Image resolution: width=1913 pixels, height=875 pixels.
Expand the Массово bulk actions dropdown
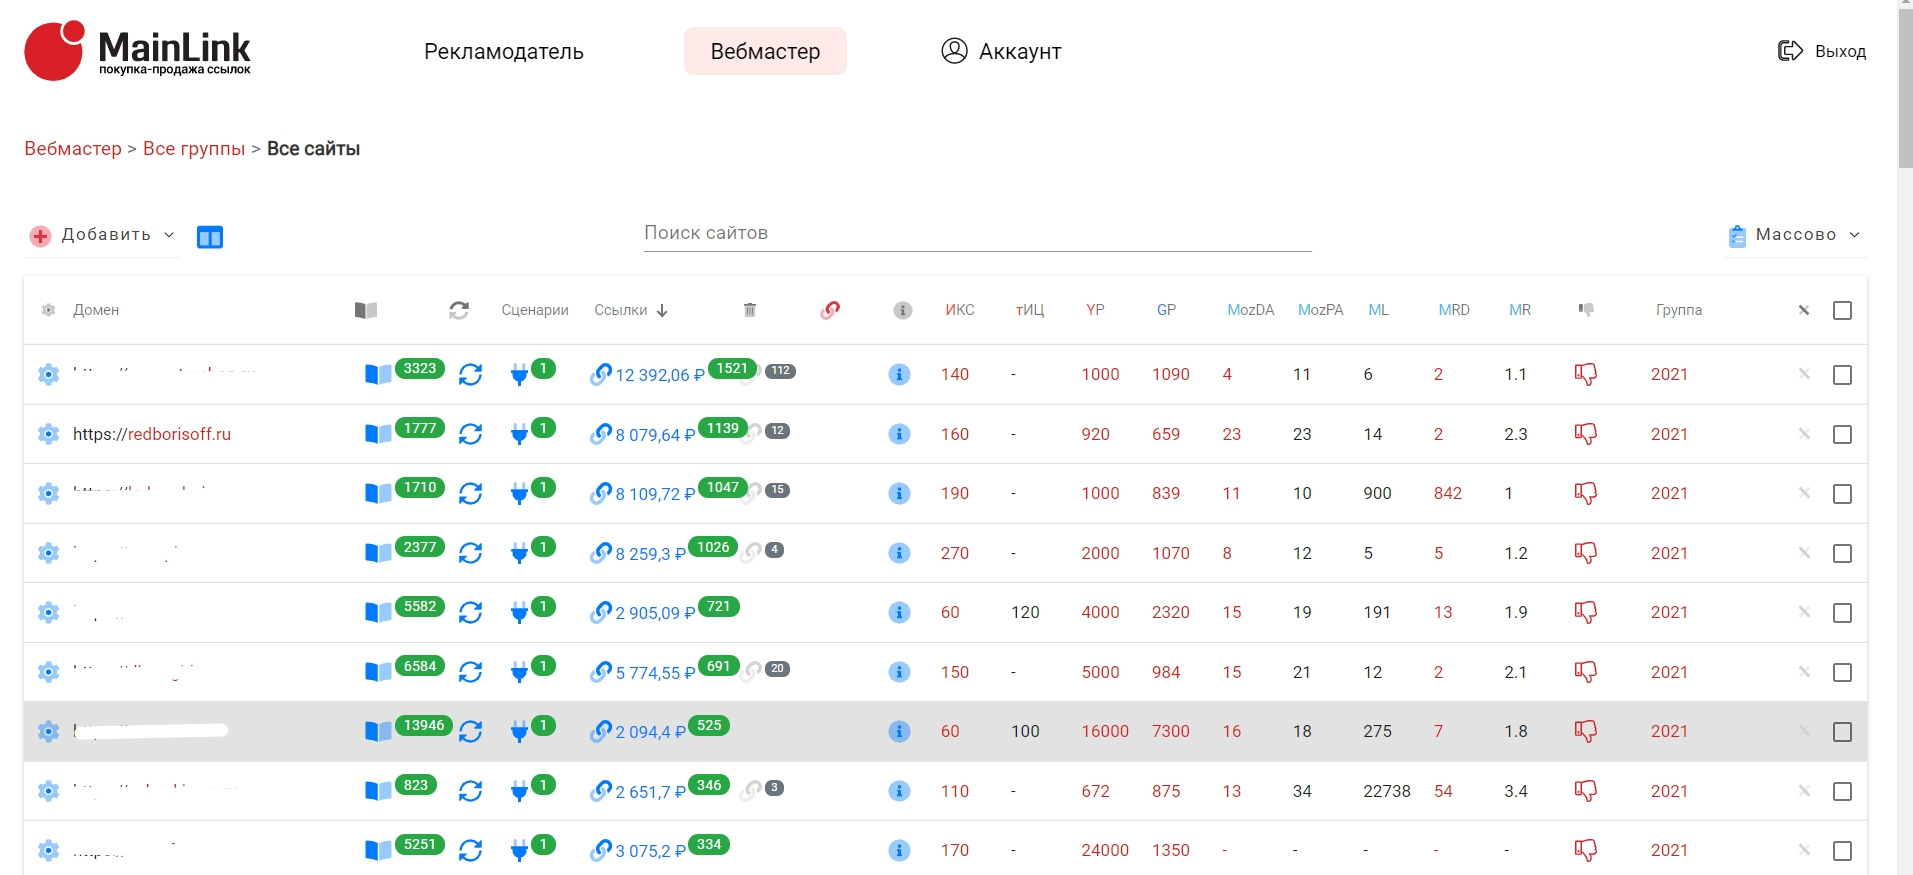coord(1795,235)
